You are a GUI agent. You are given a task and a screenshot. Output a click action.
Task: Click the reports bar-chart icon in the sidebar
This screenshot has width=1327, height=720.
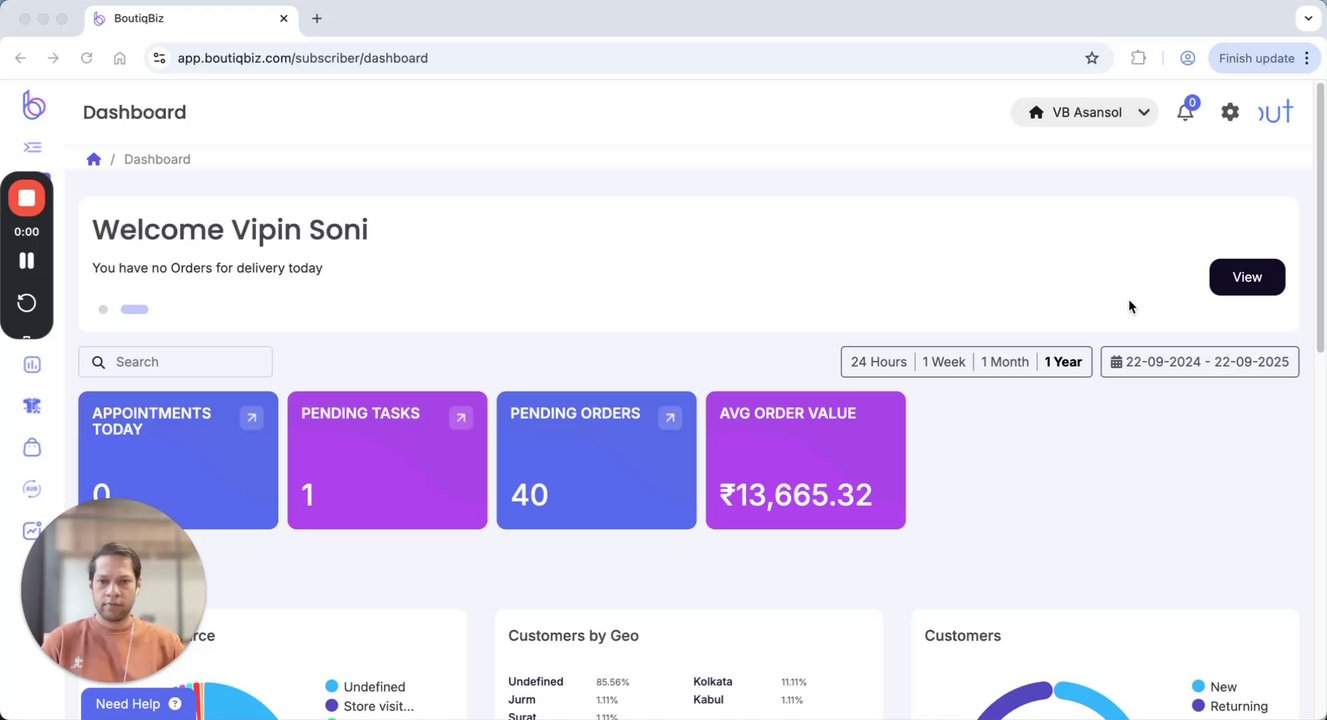32,365
